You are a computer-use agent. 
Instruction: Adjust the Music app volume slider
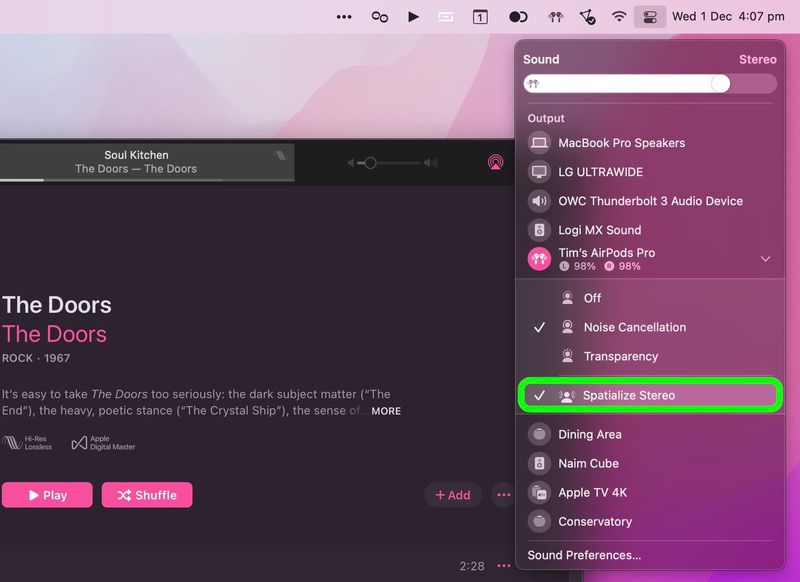389,163
